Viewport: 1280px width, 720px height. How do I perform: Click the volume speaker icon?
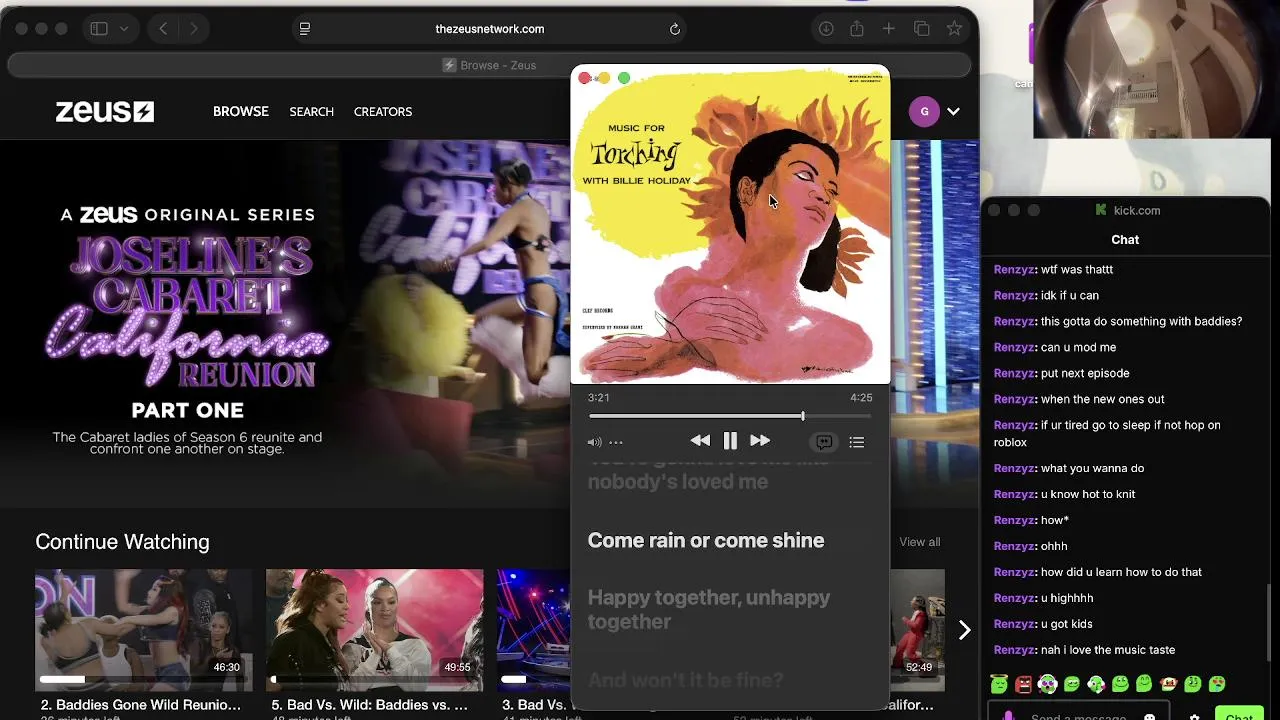(x=594, y=442)
